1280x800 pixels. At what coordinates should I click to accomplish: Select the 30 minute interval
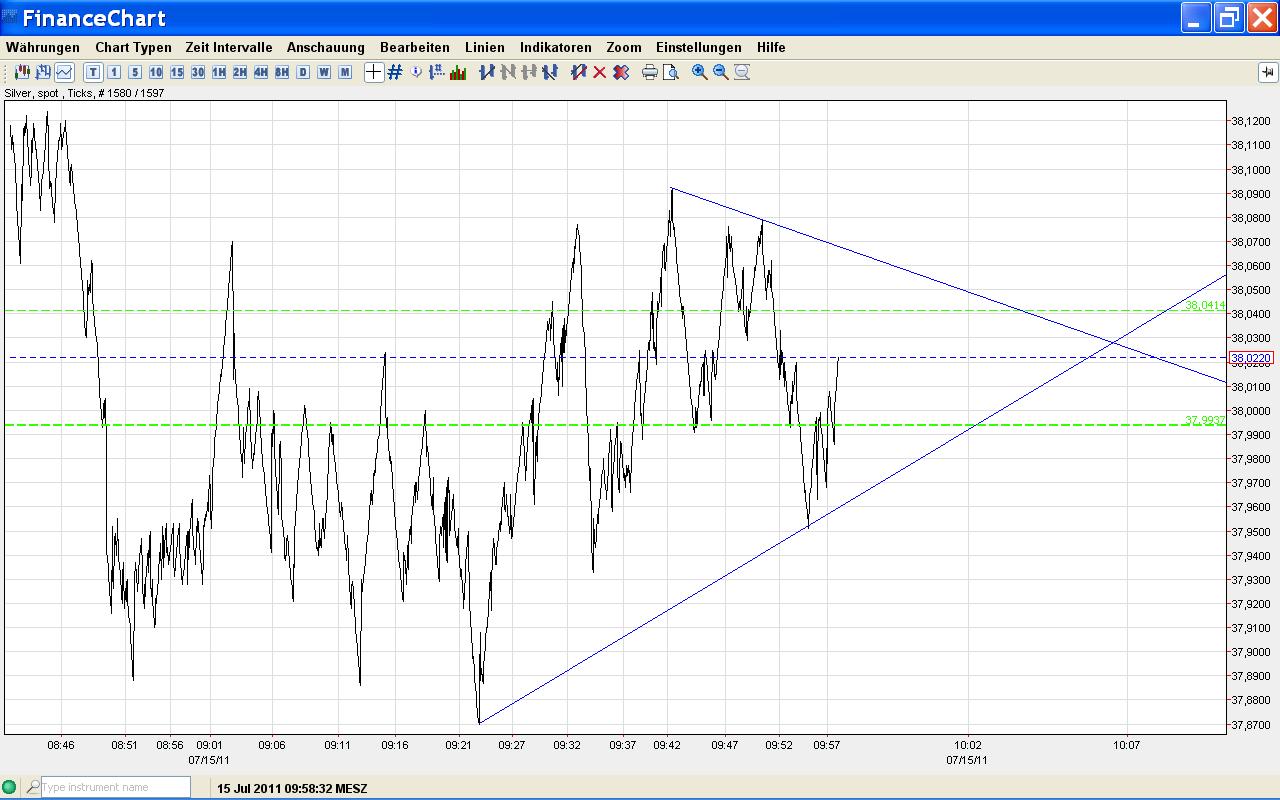click(198, 72)
